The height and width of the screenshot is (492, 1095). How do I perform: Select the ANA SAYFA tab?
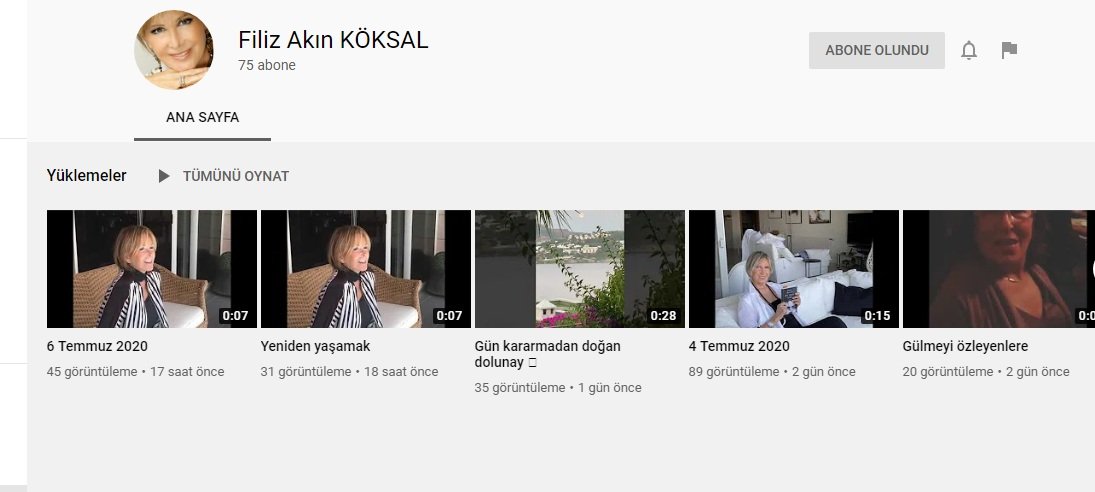(203, 117)
